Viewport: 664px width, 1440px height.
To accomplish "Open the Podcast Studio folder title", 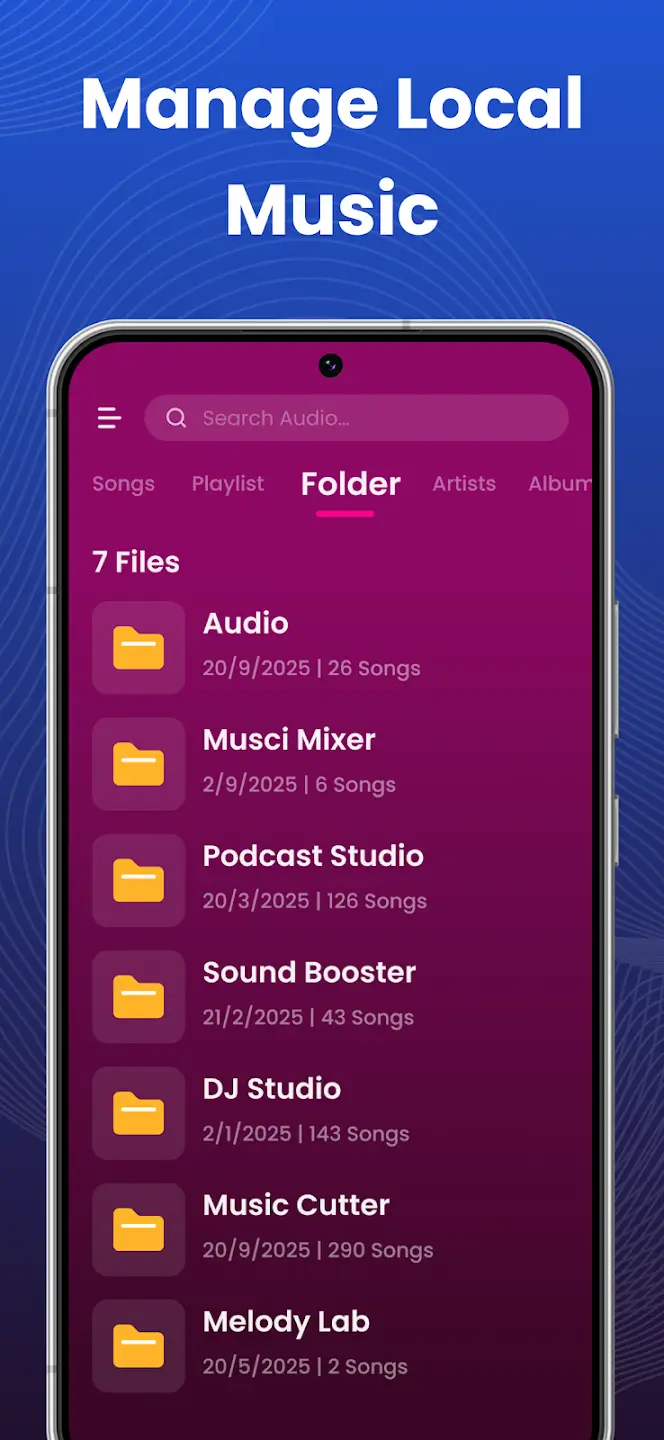I will tap(313, 856).
